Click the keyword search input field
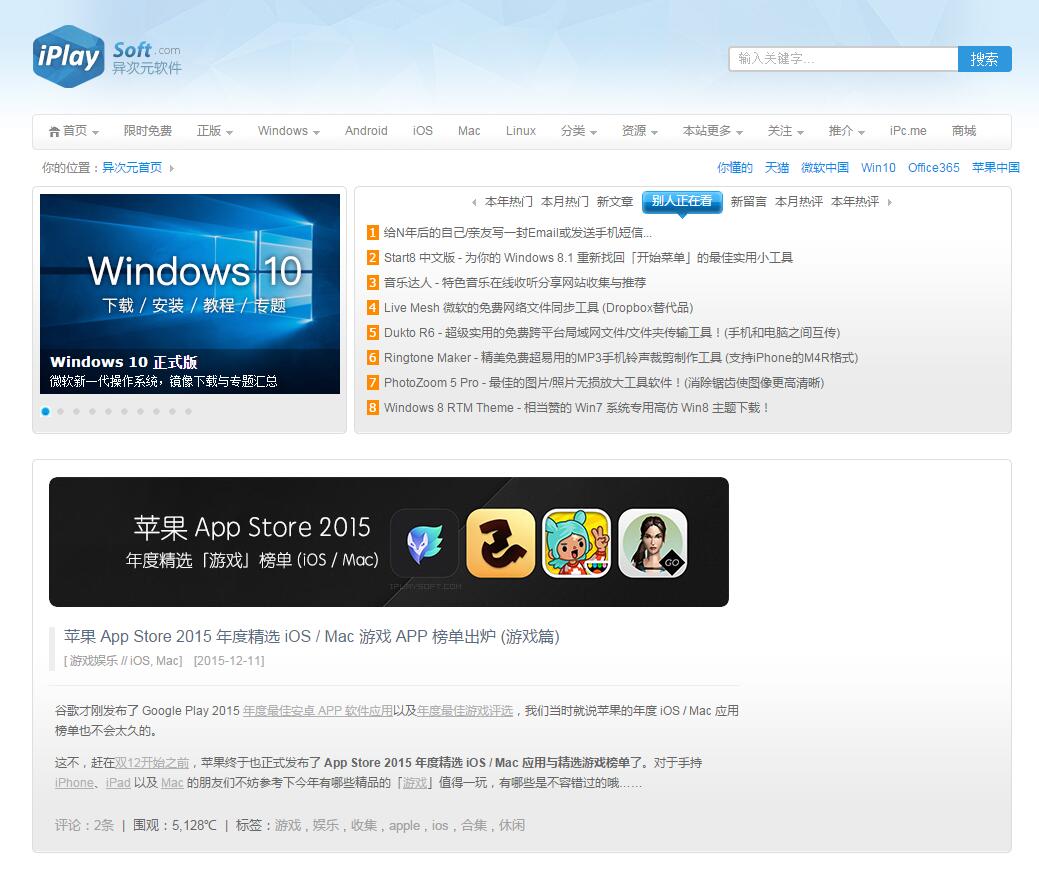This screenshot has width=1039, height=872. [842, 59]
